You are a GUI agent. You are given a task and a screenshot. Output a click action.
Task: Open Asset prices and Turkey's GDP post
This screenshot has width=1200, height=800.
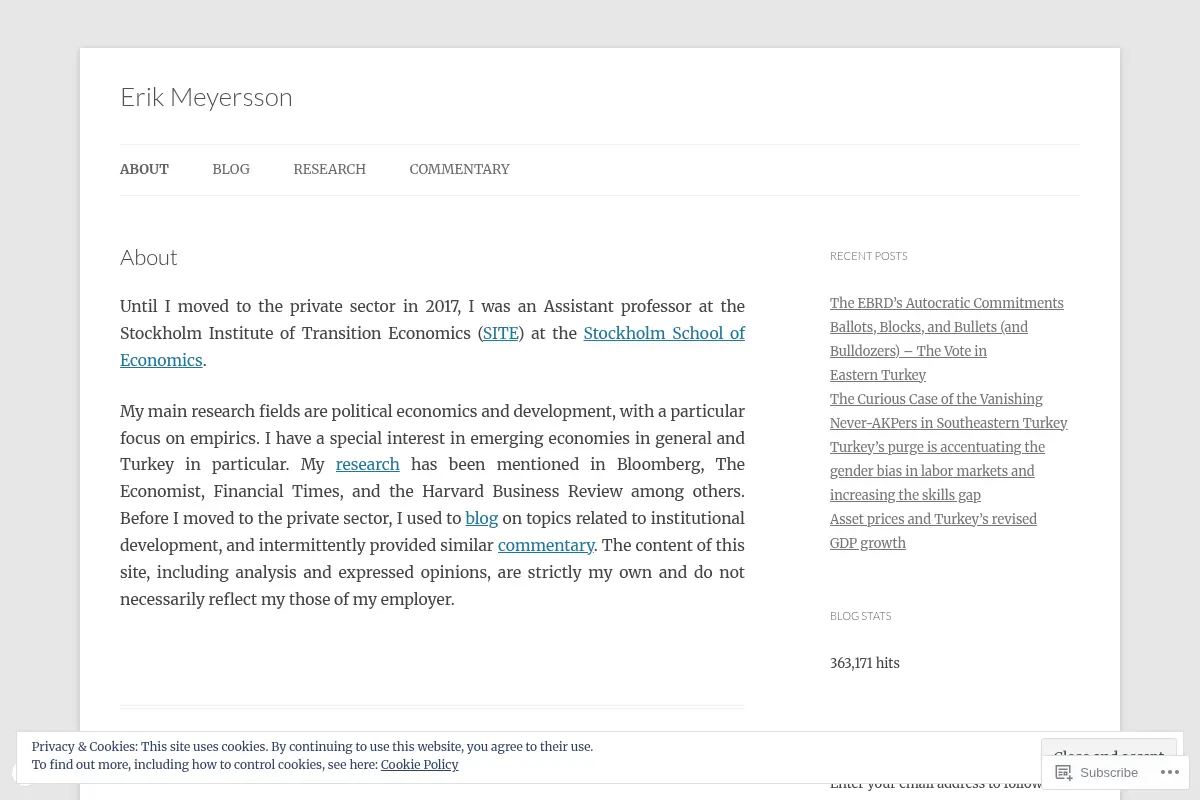(933, 531)
